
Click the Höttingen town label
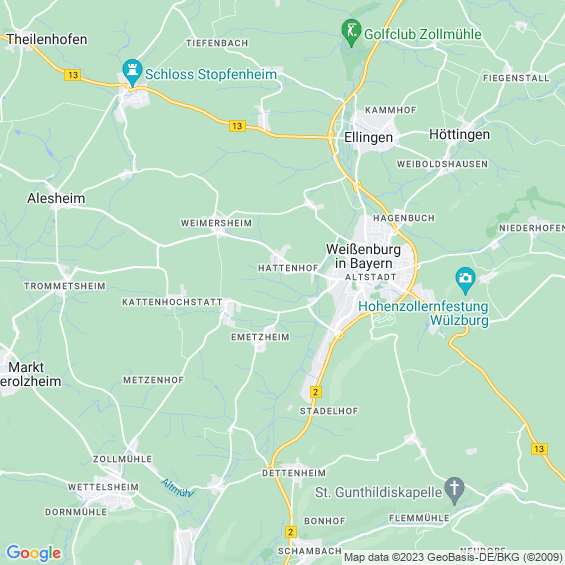tap(459, 134)
